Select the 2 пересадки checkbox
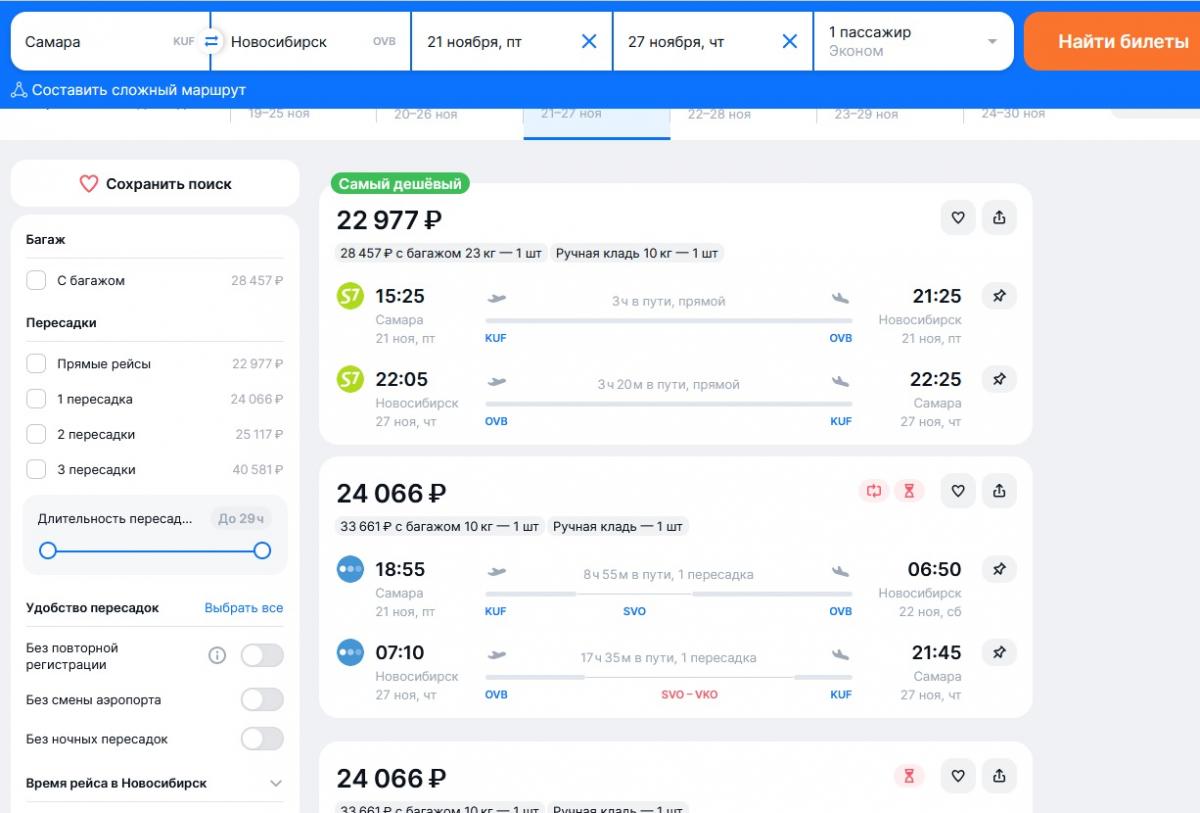This screenshot has height=813, width=1200. point(36,434)
